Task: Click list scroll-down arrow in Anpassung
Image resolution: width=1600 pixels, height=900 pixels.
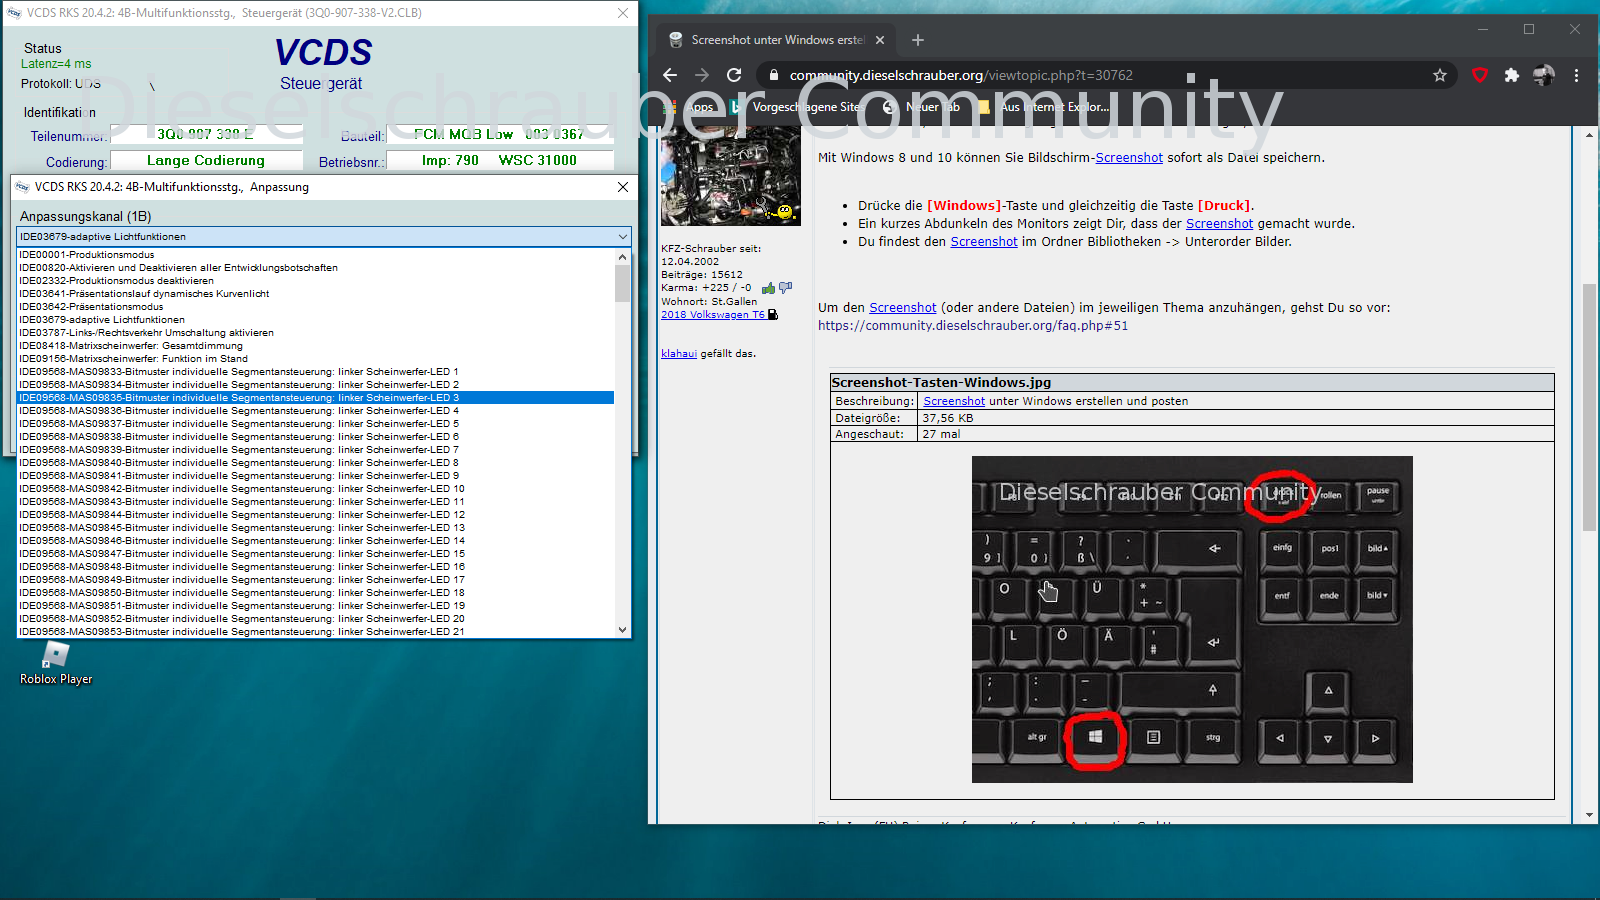Action: (623, 630)
